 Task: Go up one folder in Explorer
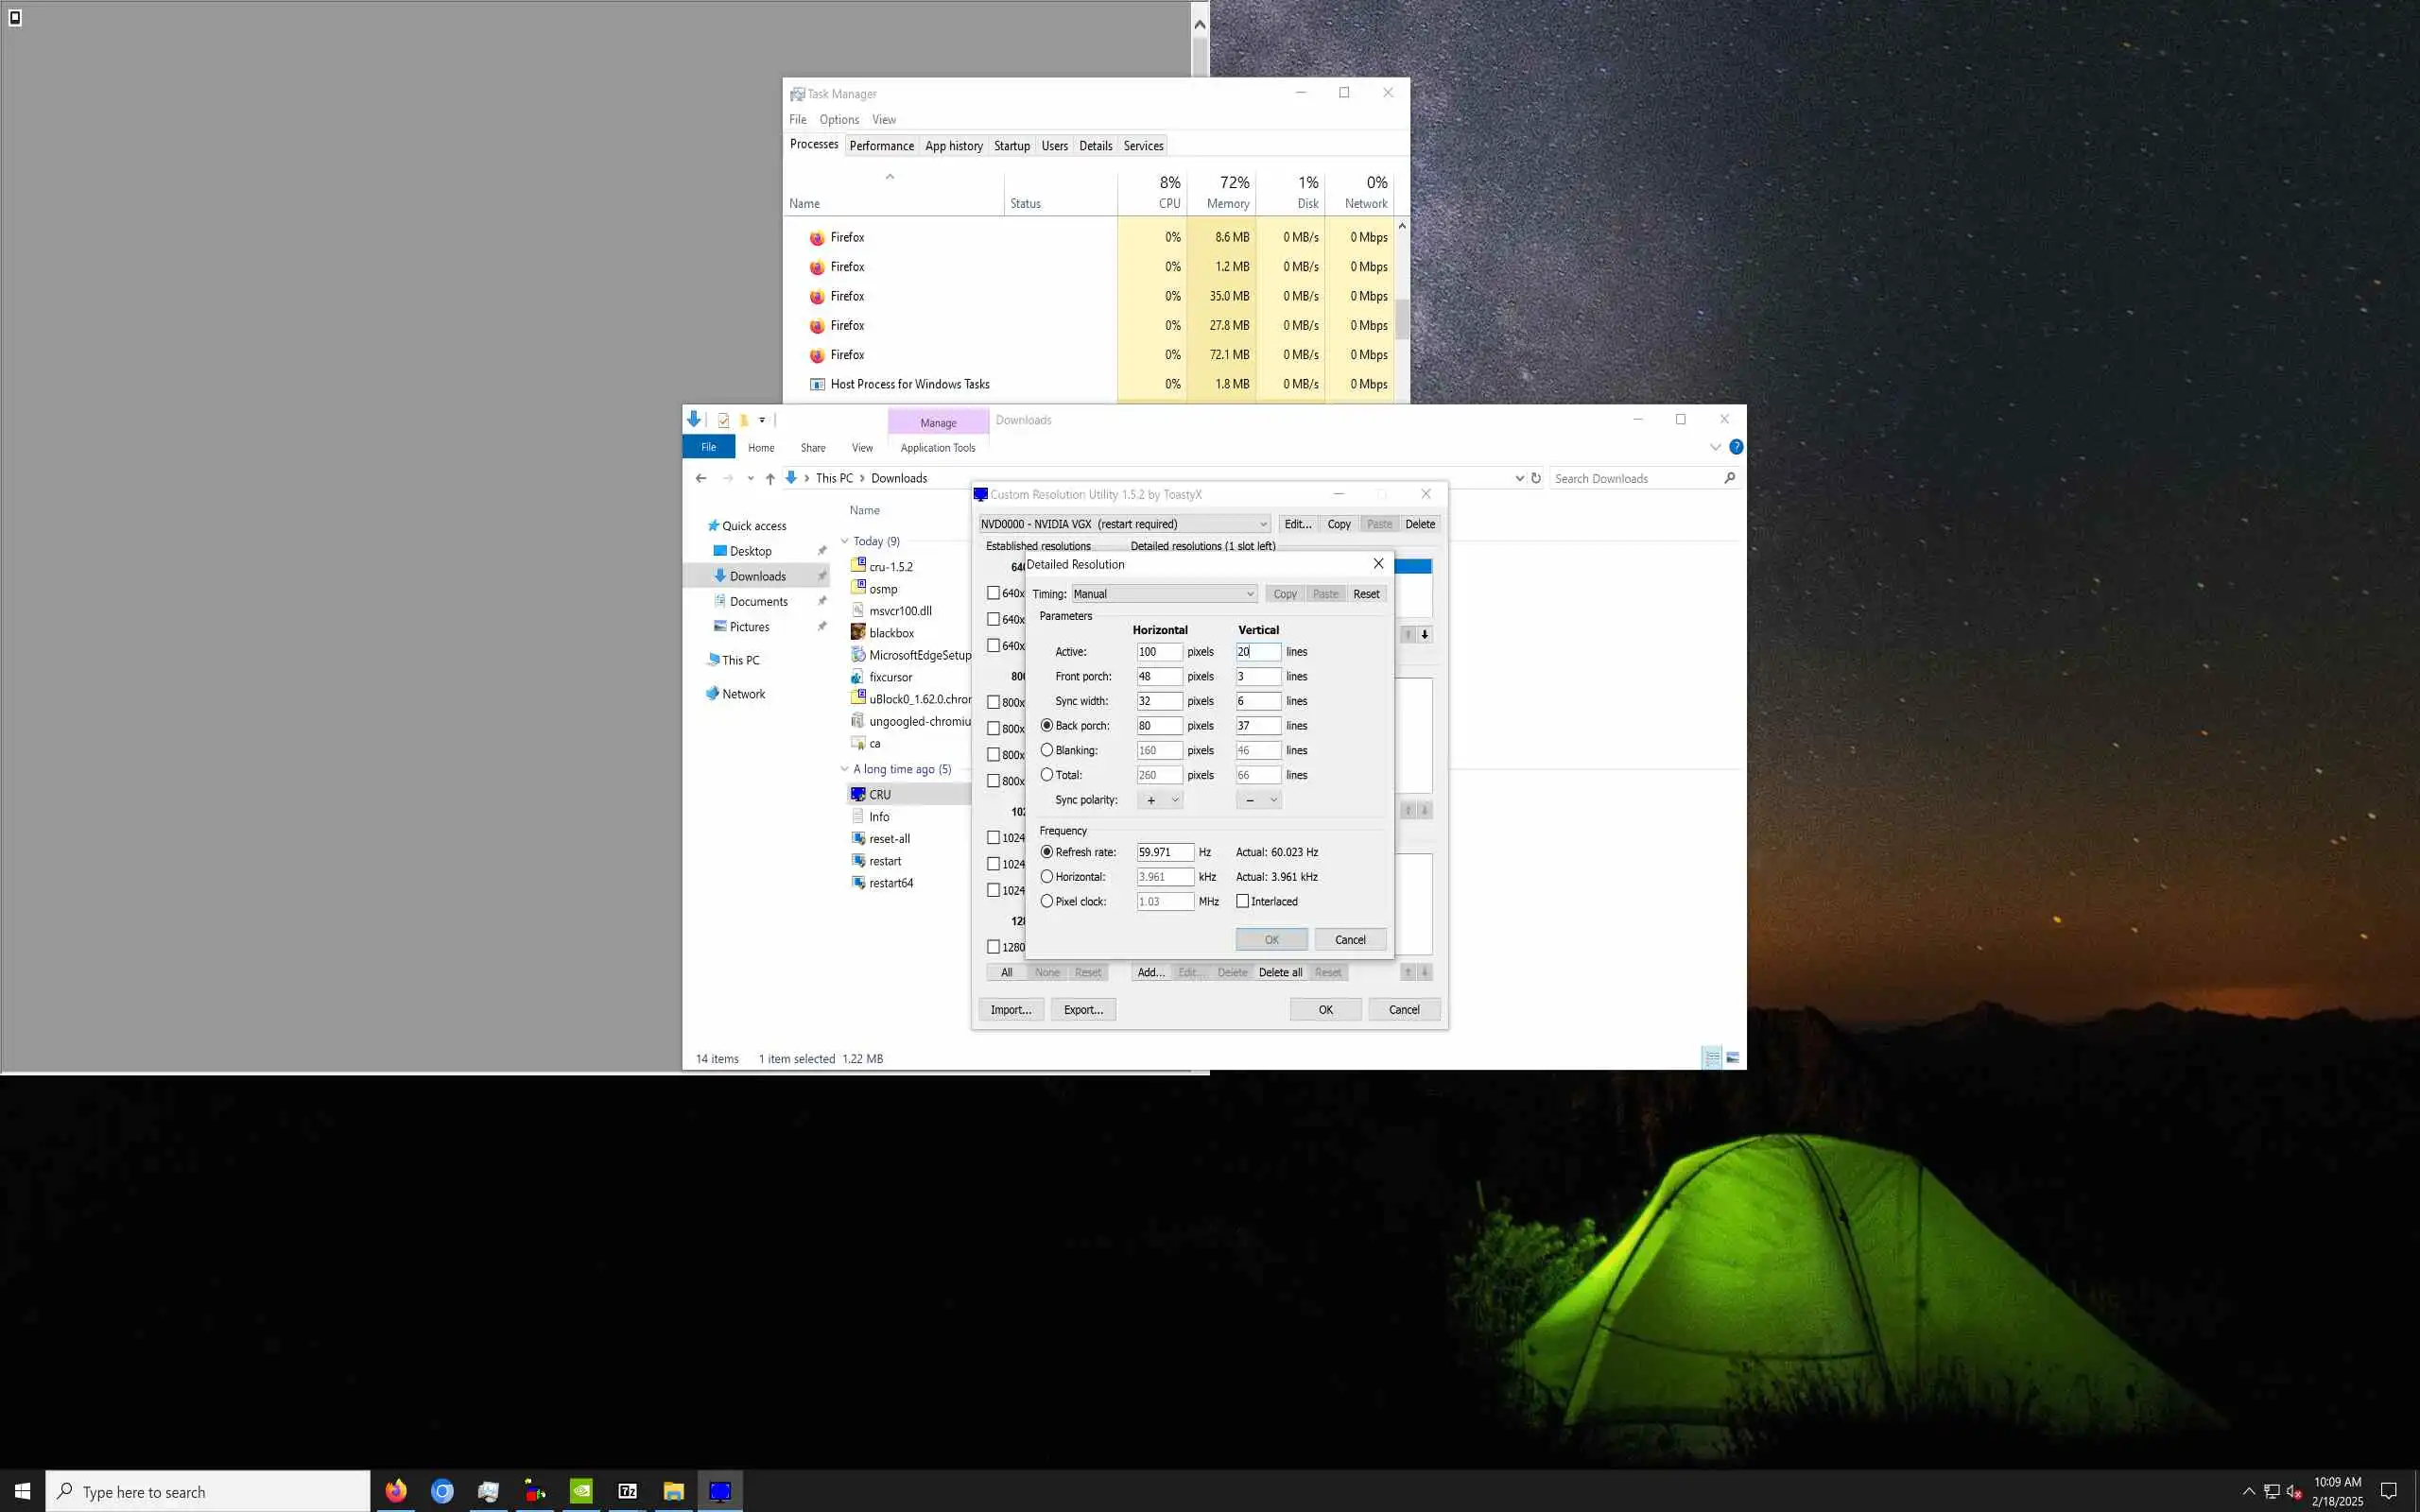770,478
